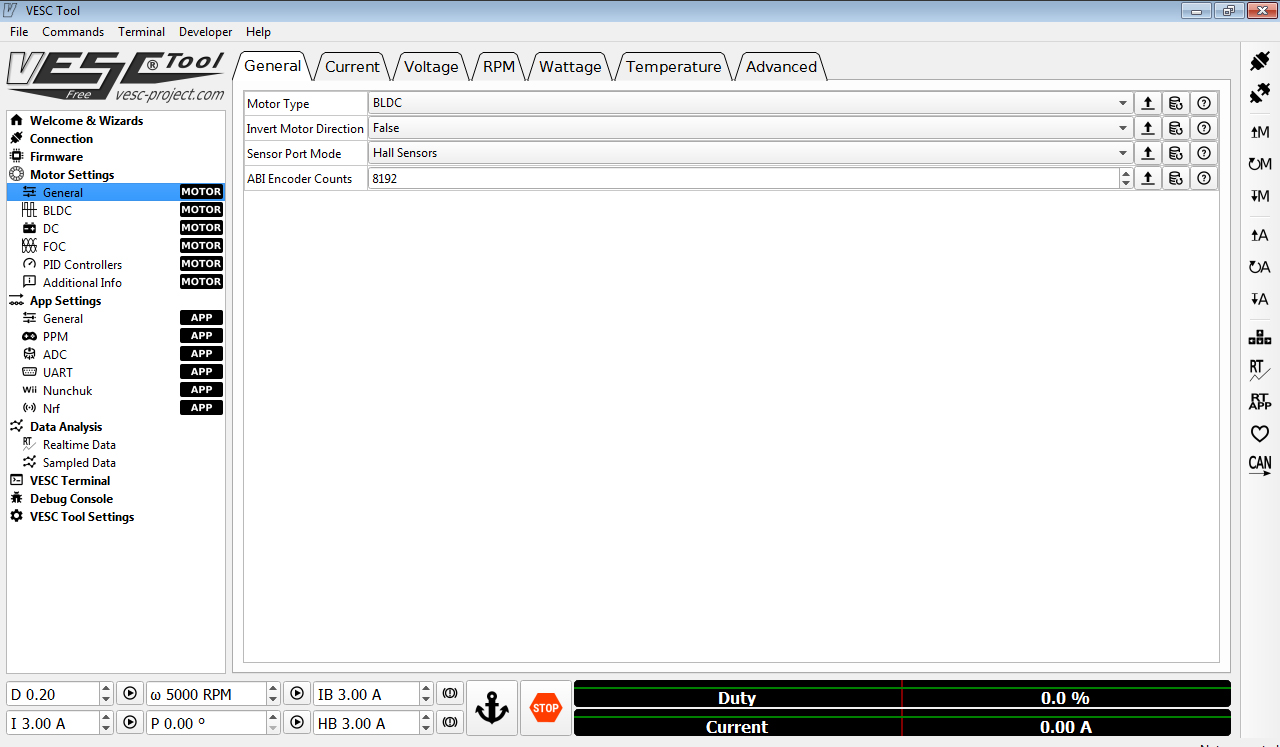This screenshot has height=747, width=1280.
Task: Read default value icon for ABI Encoder Counts
Action: pyautogui.click(x=1176, y=178)
